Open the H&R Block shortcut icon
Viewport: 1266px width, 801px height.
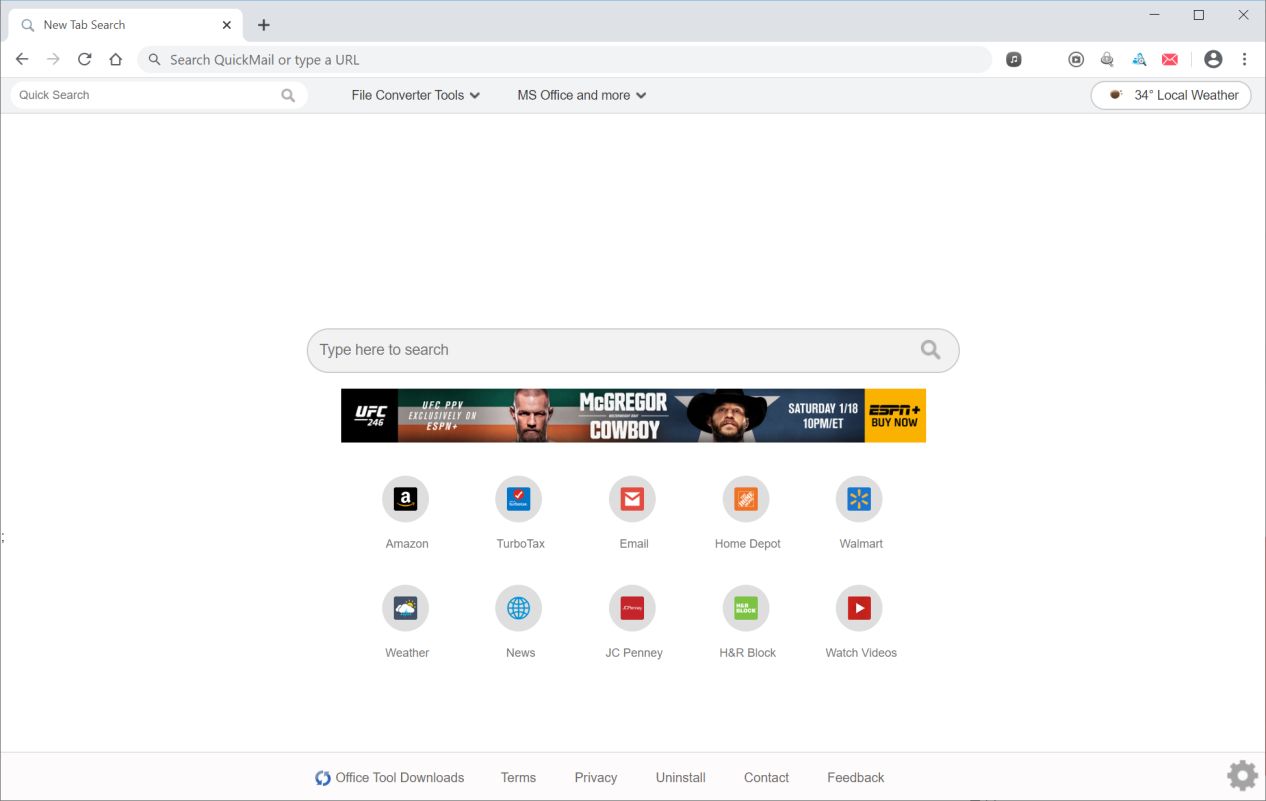746,608
